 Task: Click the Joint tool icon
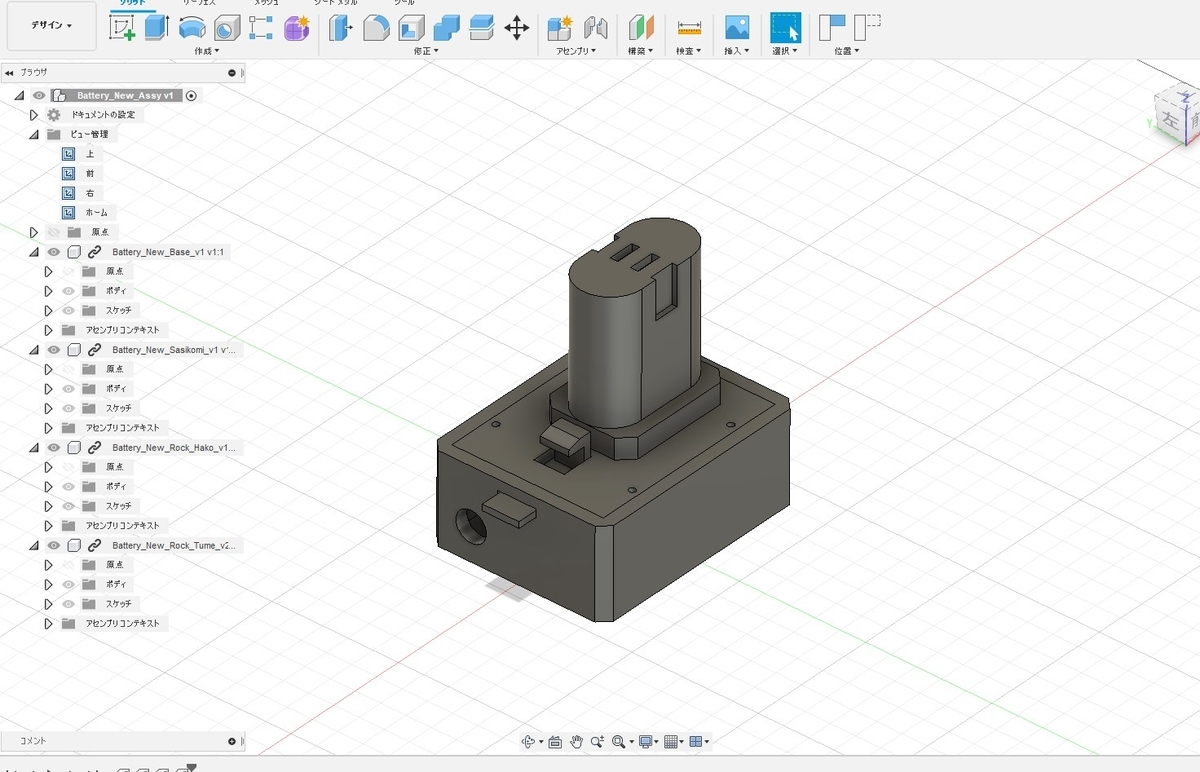(x=595, y=28)
